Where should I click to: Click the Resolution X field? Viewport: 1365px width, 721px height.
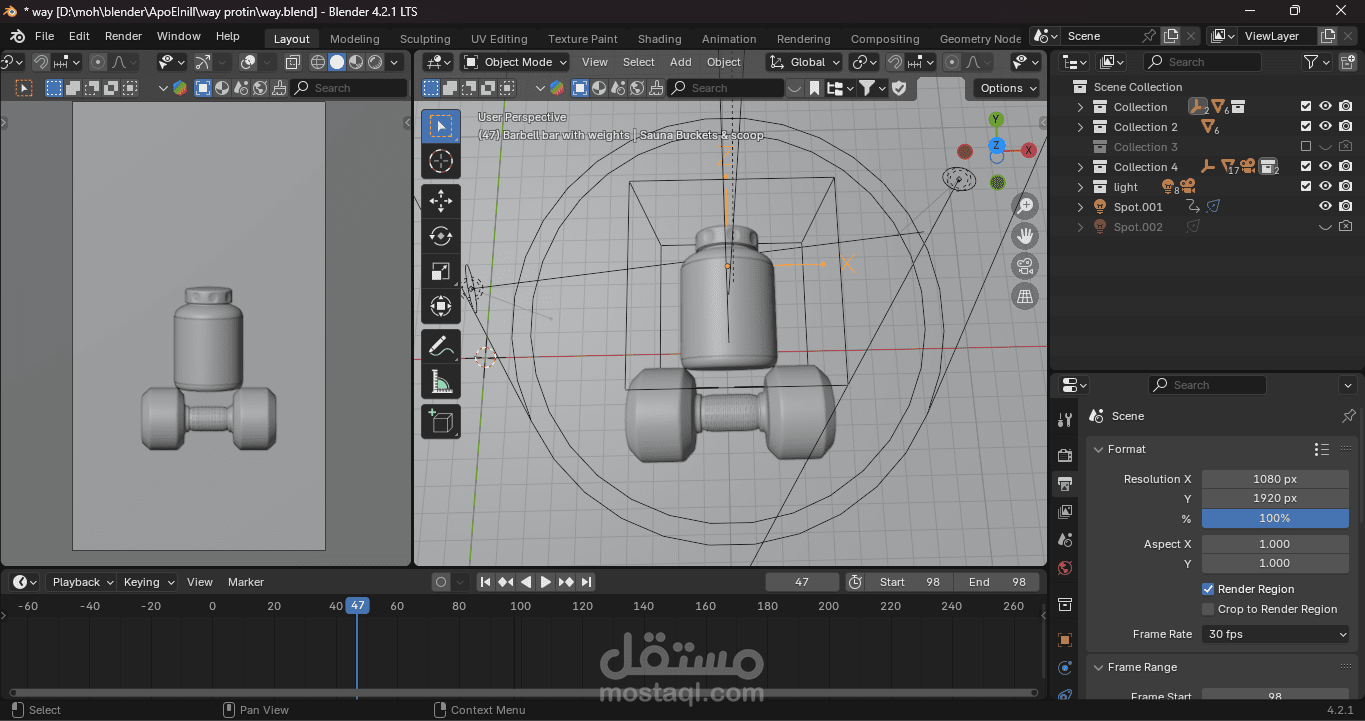(1275, 479)
